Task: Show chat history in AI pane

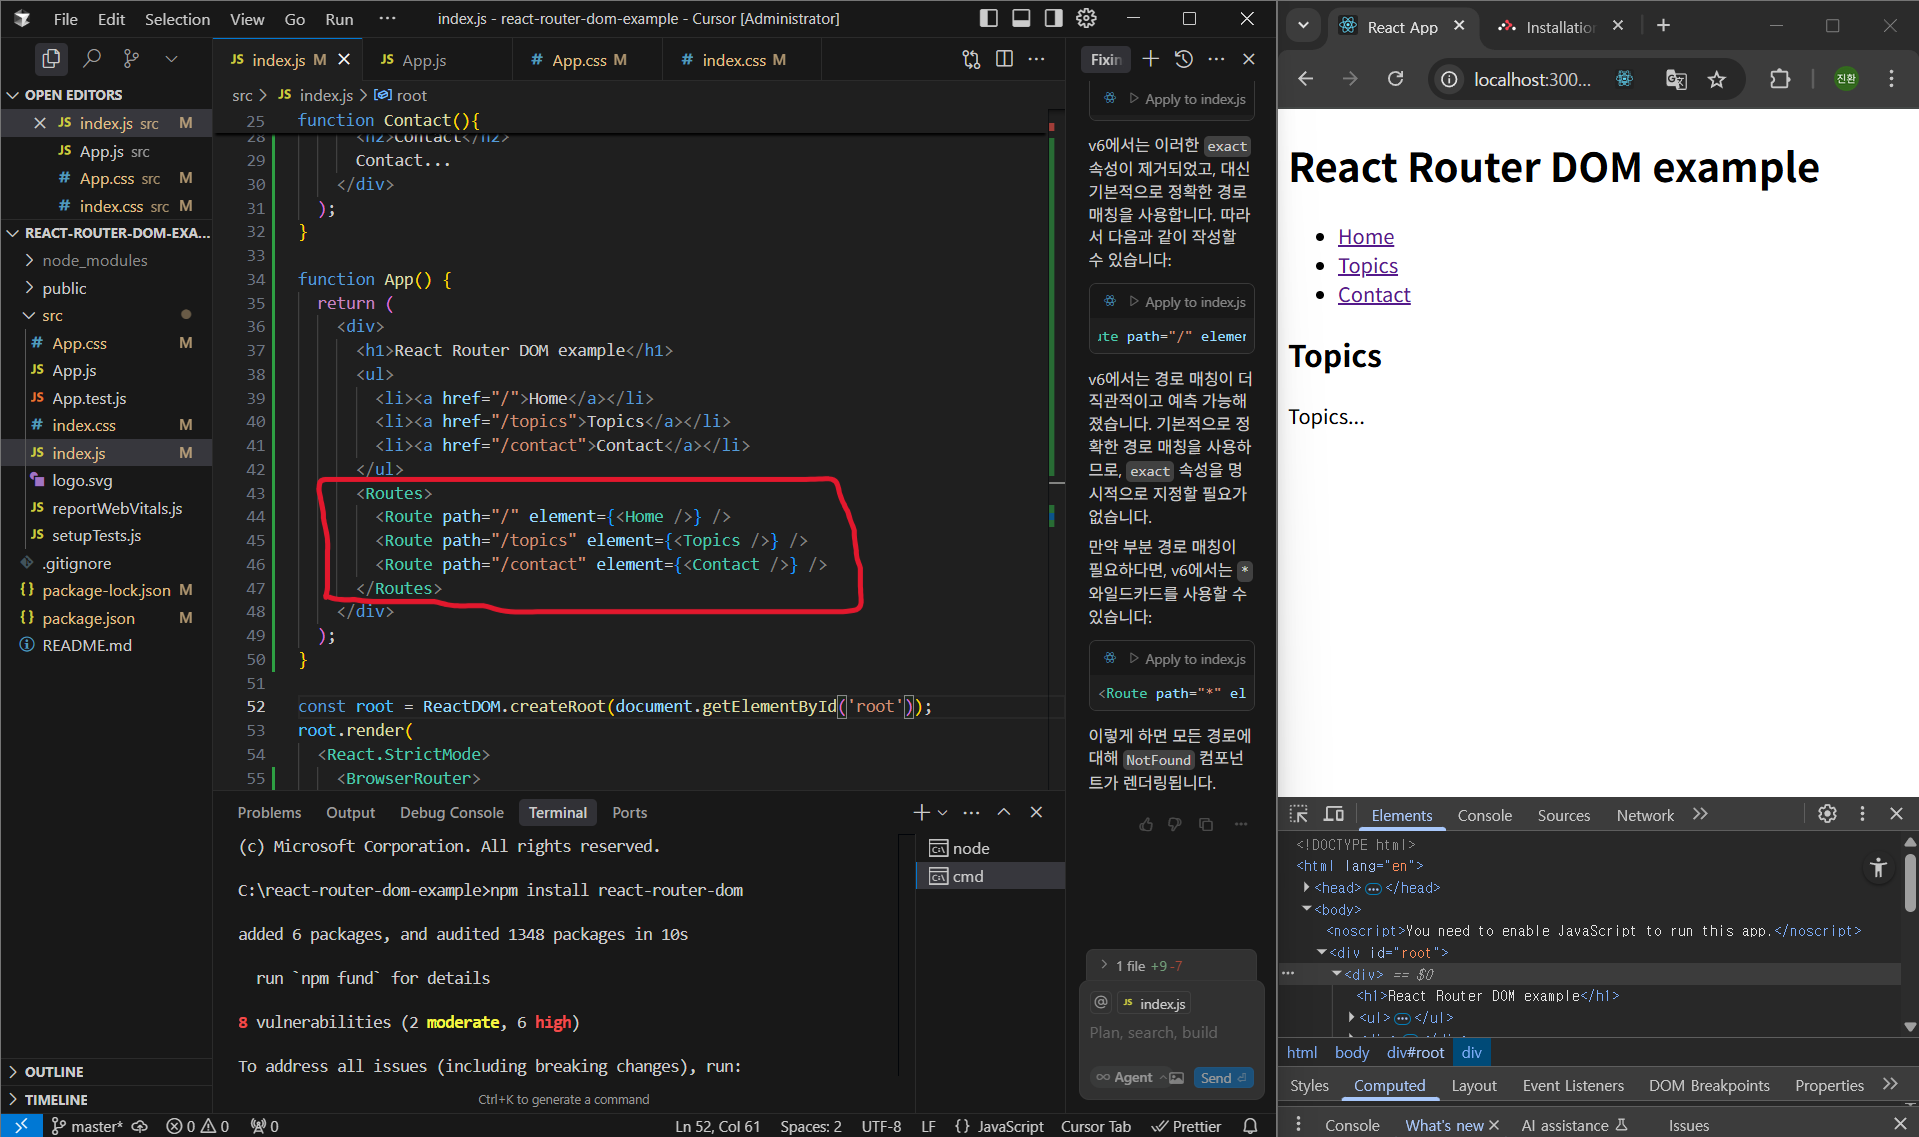Action: pyautogui.click(x=1184, y=59)
